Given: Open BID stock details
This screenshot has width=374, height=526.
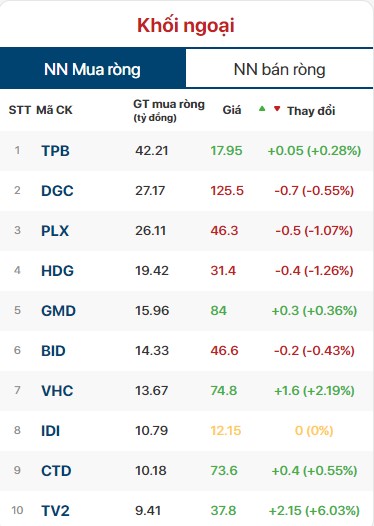Looking at the screenshot, I should (53, 351).
